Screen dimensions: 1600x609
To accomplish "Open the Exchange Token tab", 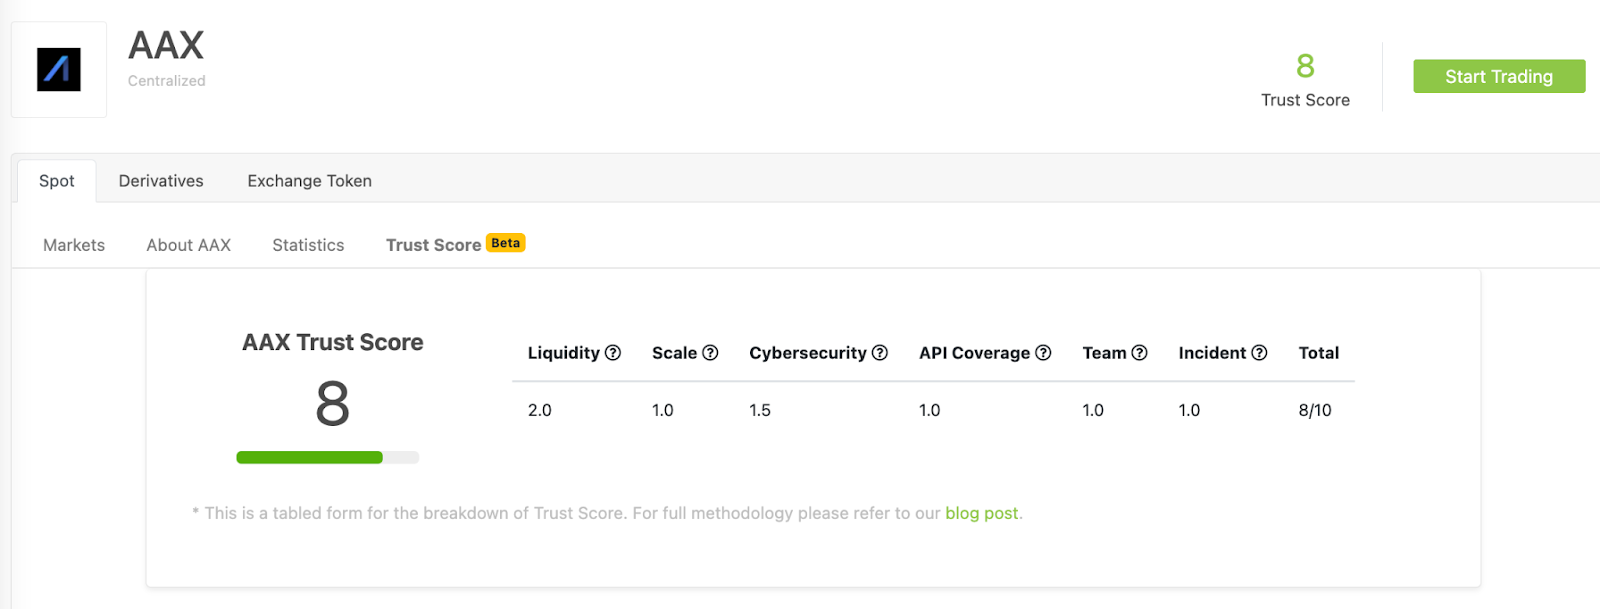I will [310, 181].
